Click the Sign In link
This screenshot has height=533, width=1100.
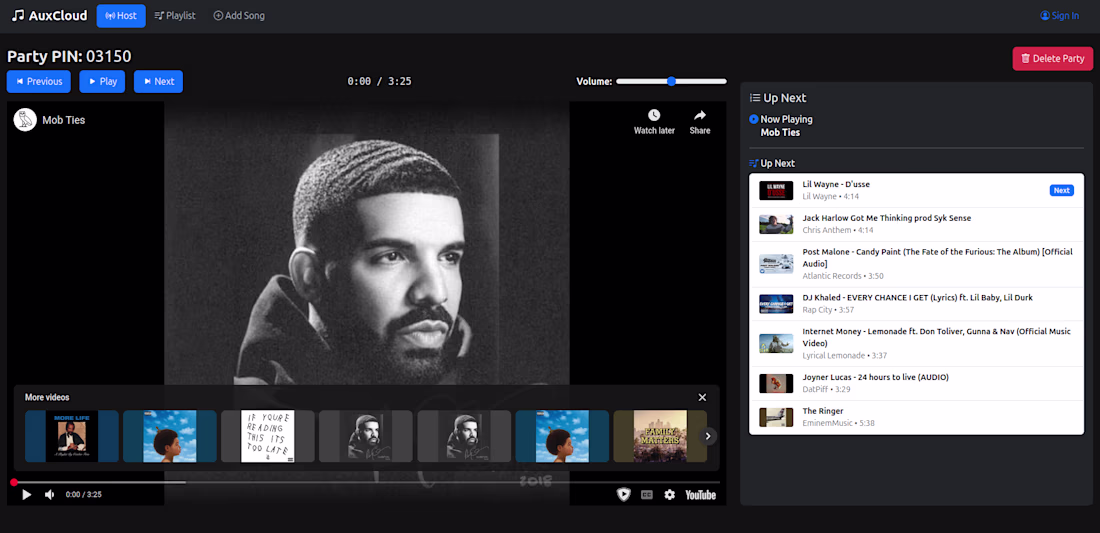tap(1059, 15)
